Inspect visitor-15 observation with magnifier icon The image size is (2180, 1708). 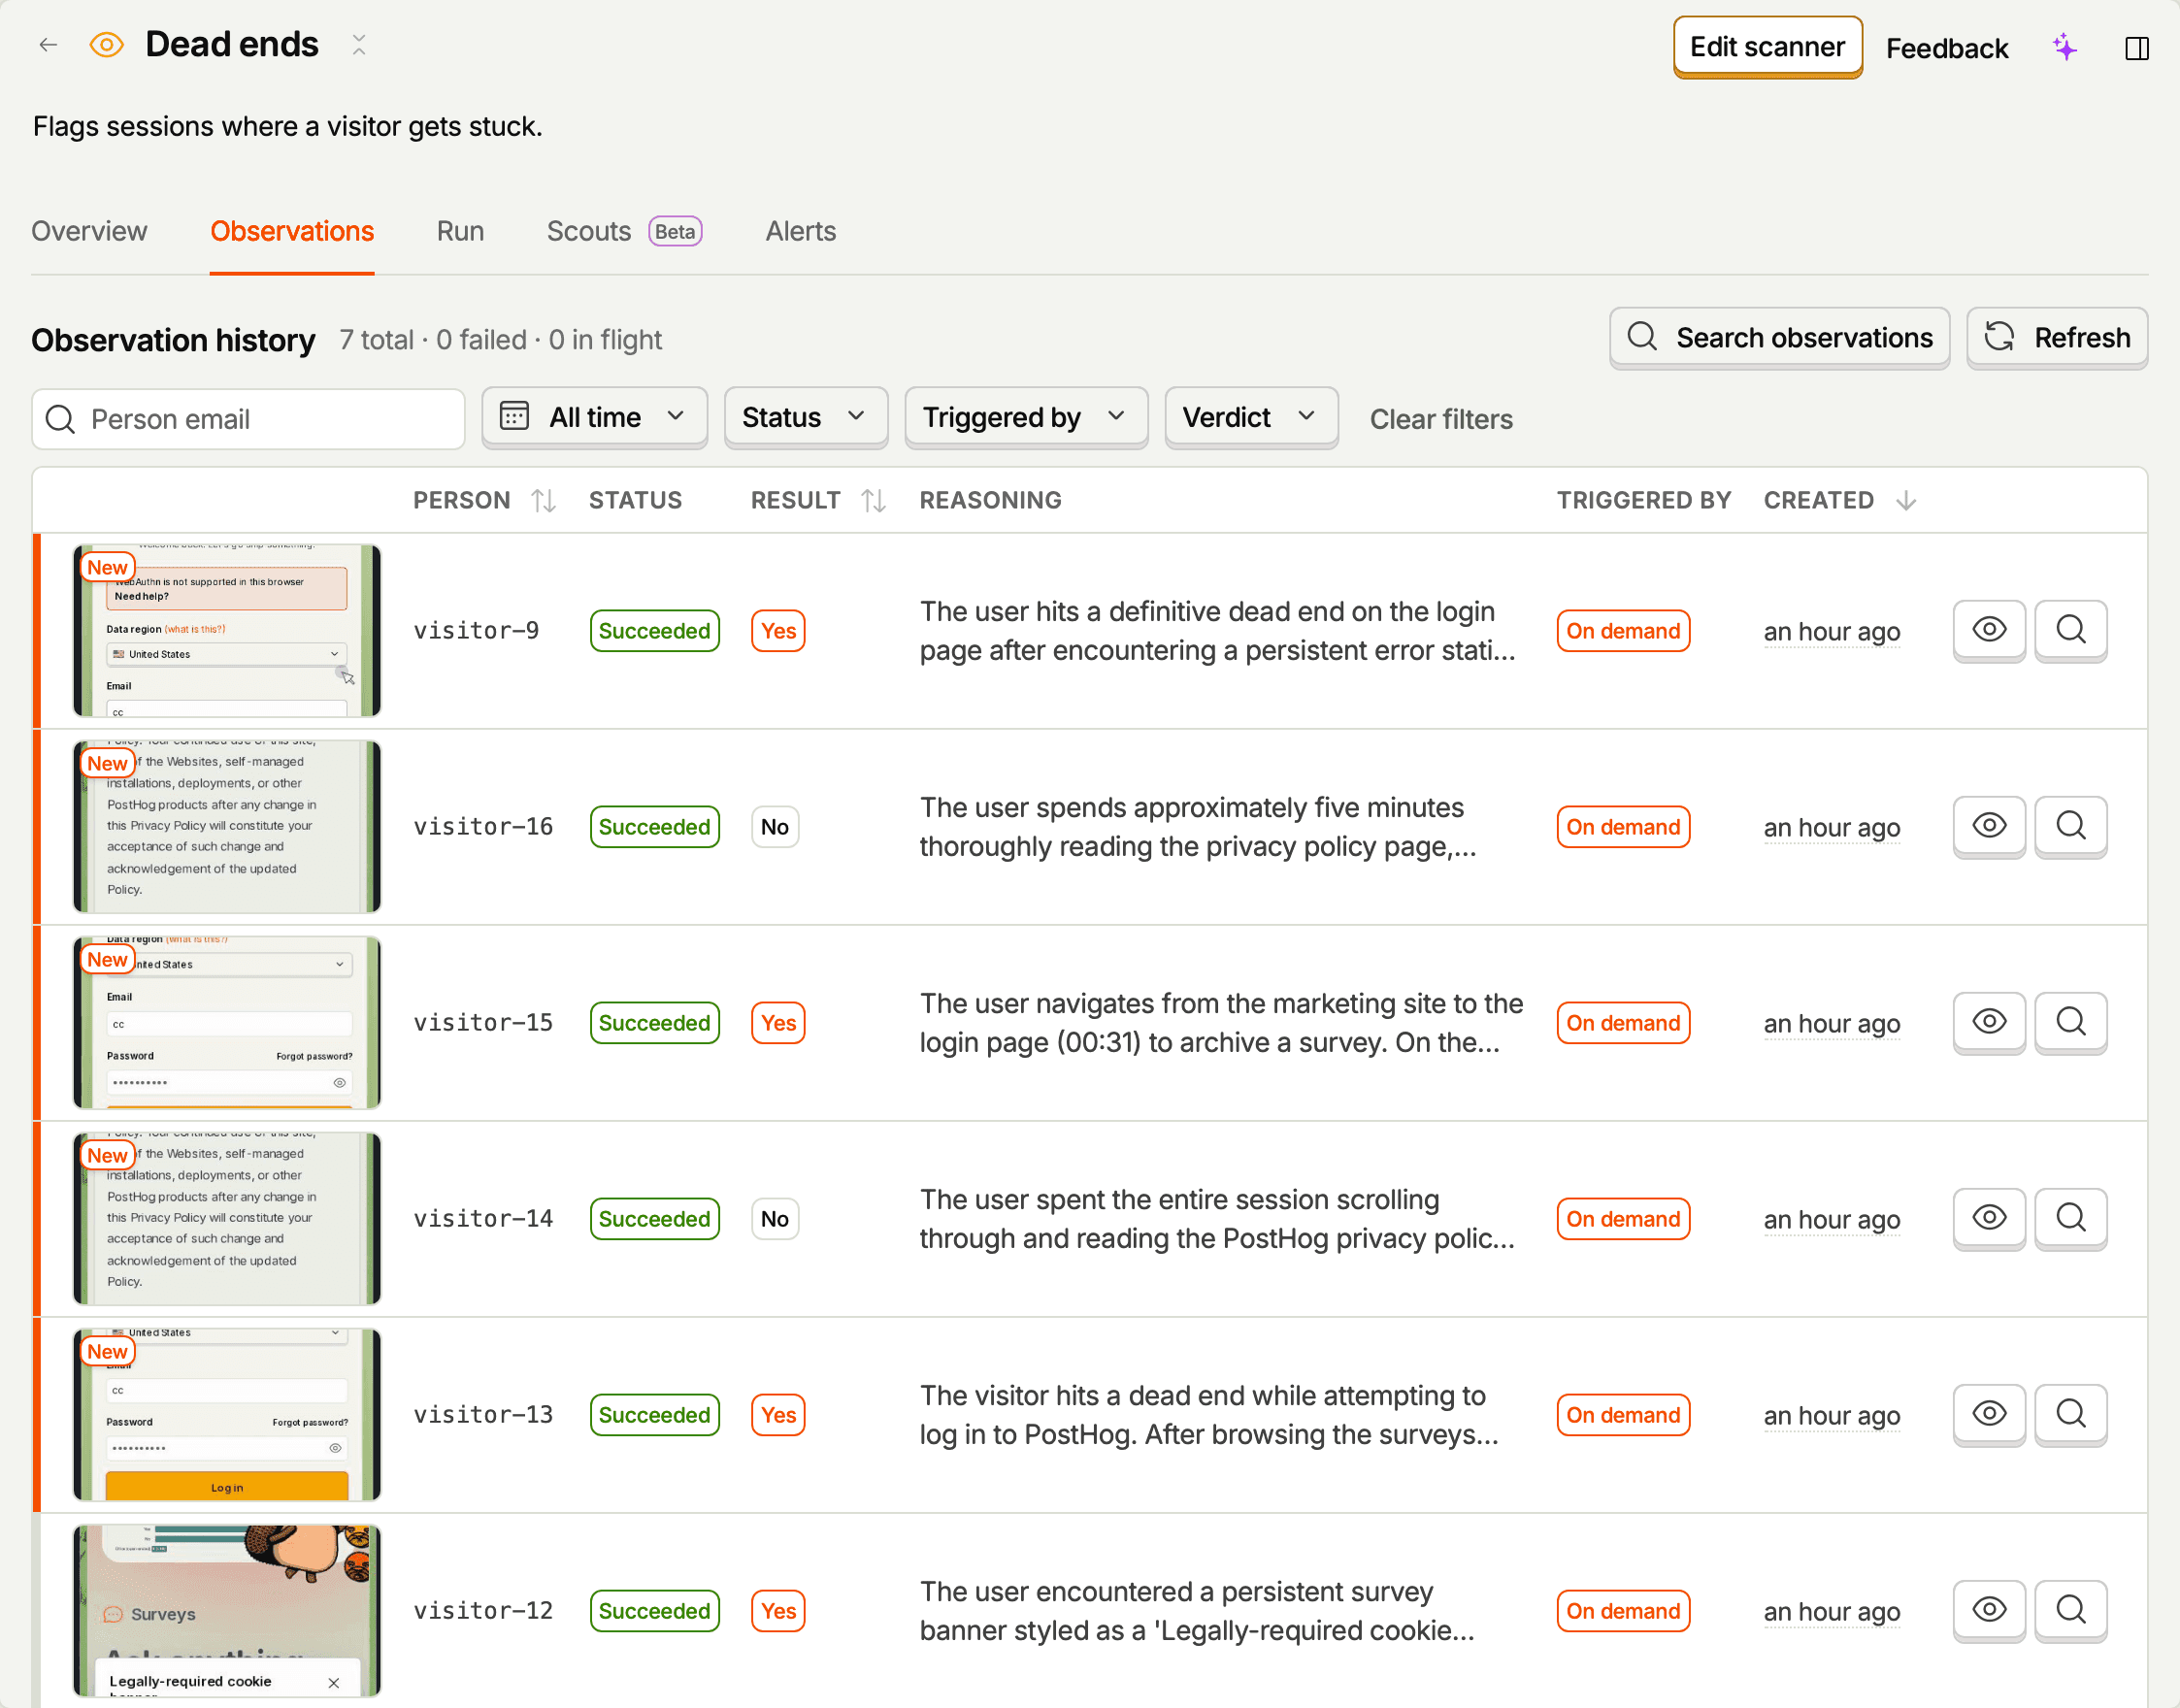[x=2071, y=1022]
